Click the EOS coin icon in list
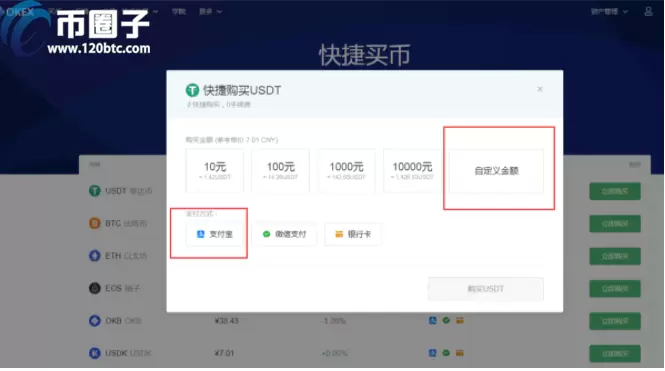The width and height of the screenshot is (665, 371). coord(95,288)
